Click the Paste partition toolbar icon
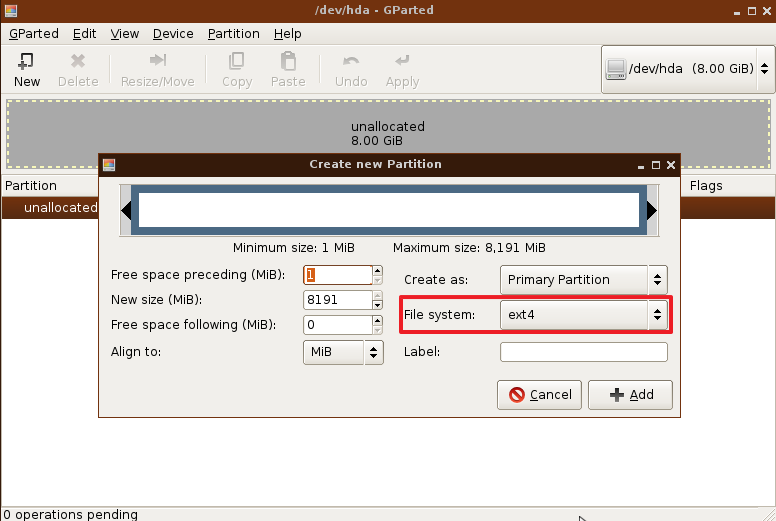The width and height of the screenshot is (776, 521). (288, 61)
